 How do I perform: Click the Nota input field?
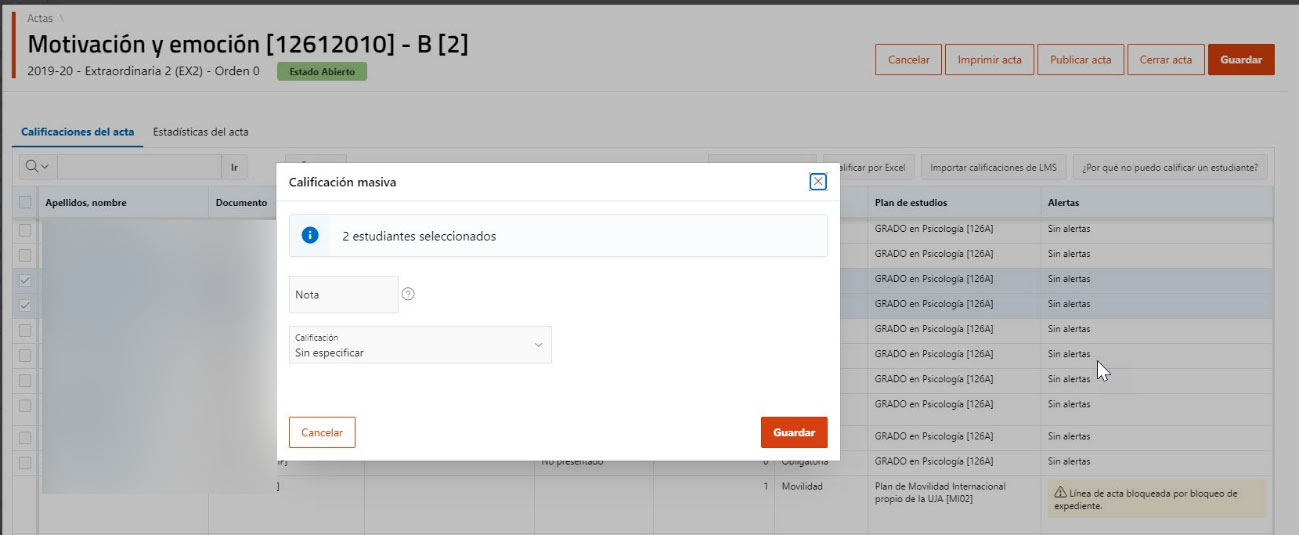(x=344, y=295)
